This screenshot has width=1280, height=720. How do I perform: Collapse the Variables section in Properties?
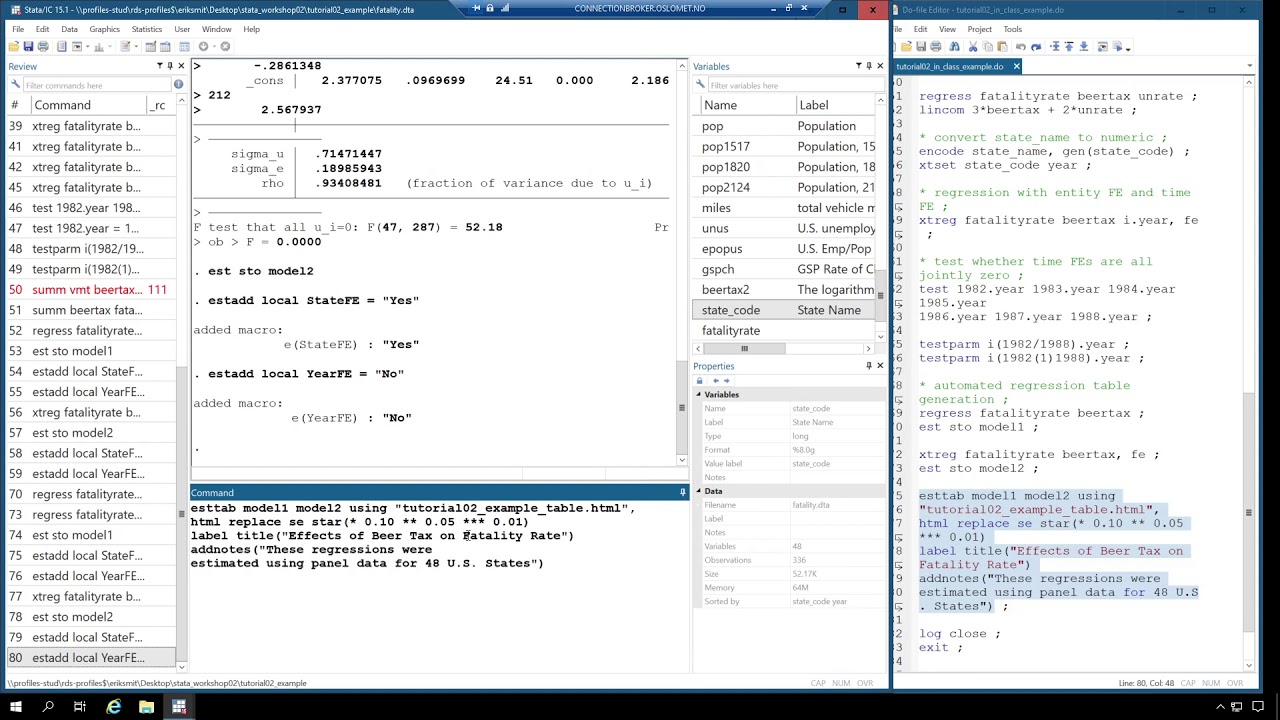[699, 395]
